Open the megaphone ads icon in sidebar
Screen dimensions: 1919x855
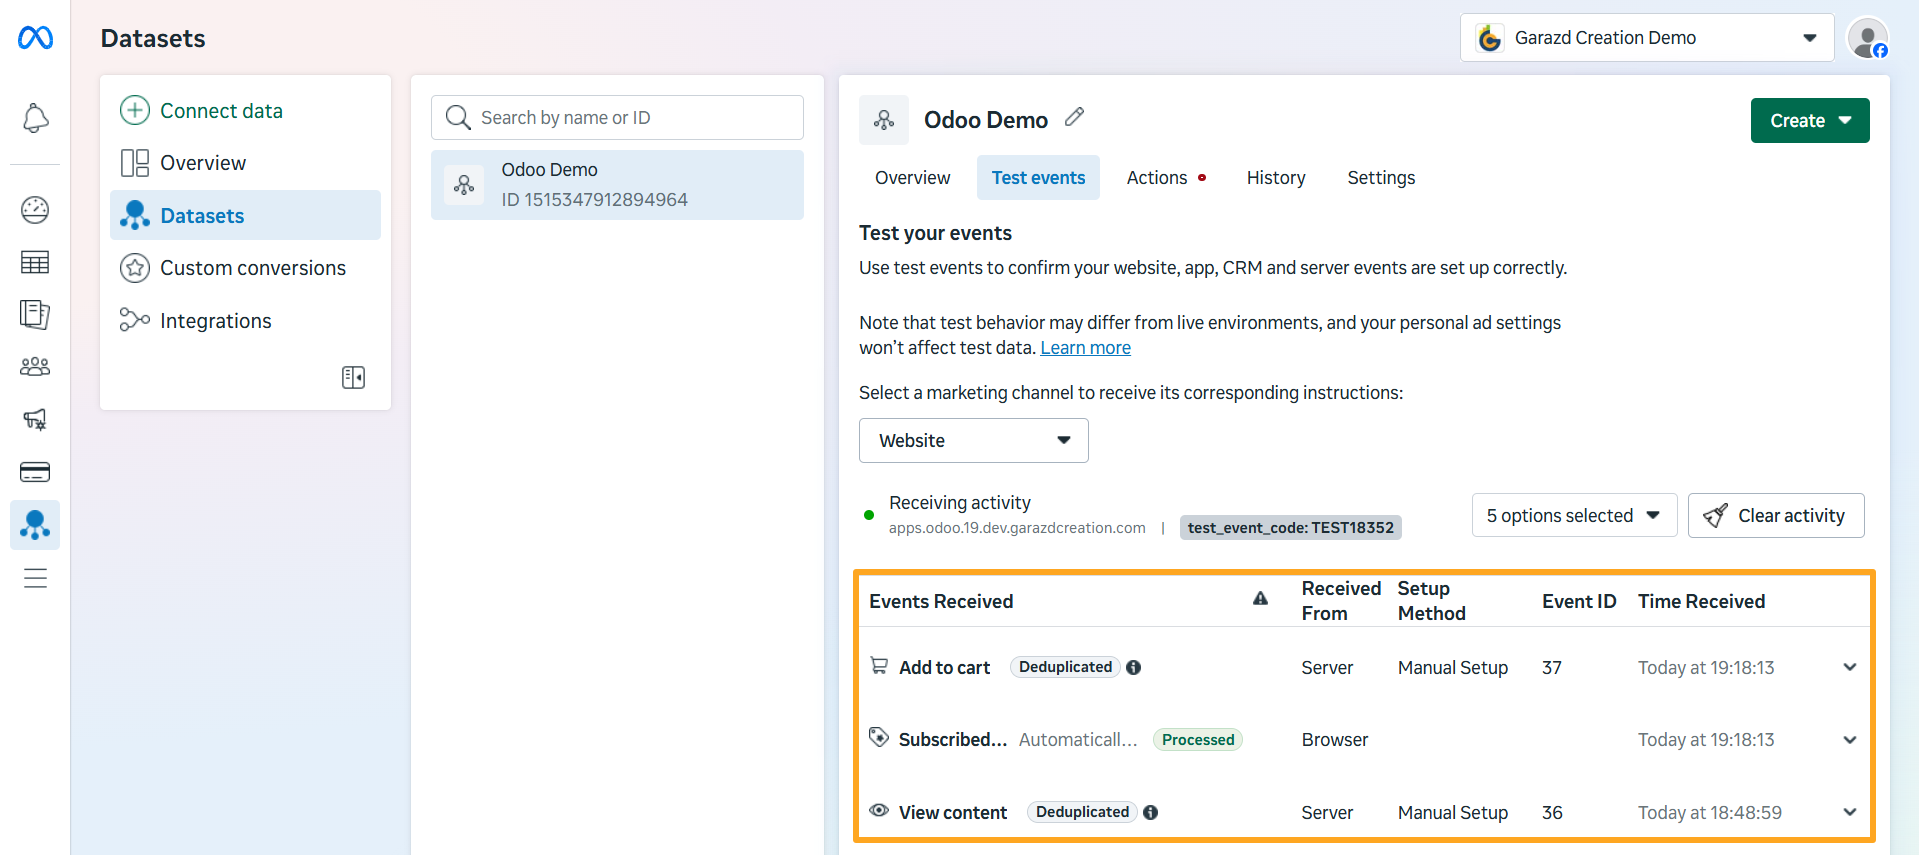coord(35,419)
